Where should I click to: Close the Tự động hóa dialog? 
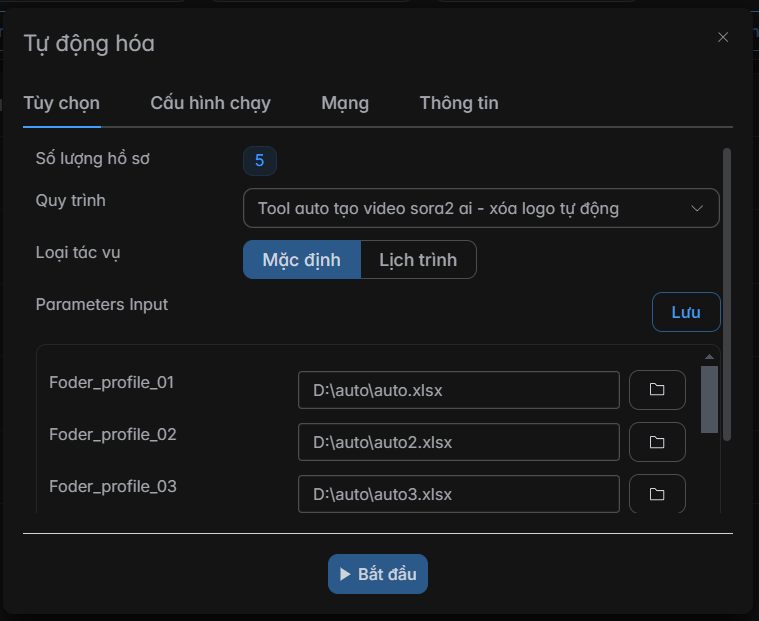pyautogui.click(x=723, y=37)
